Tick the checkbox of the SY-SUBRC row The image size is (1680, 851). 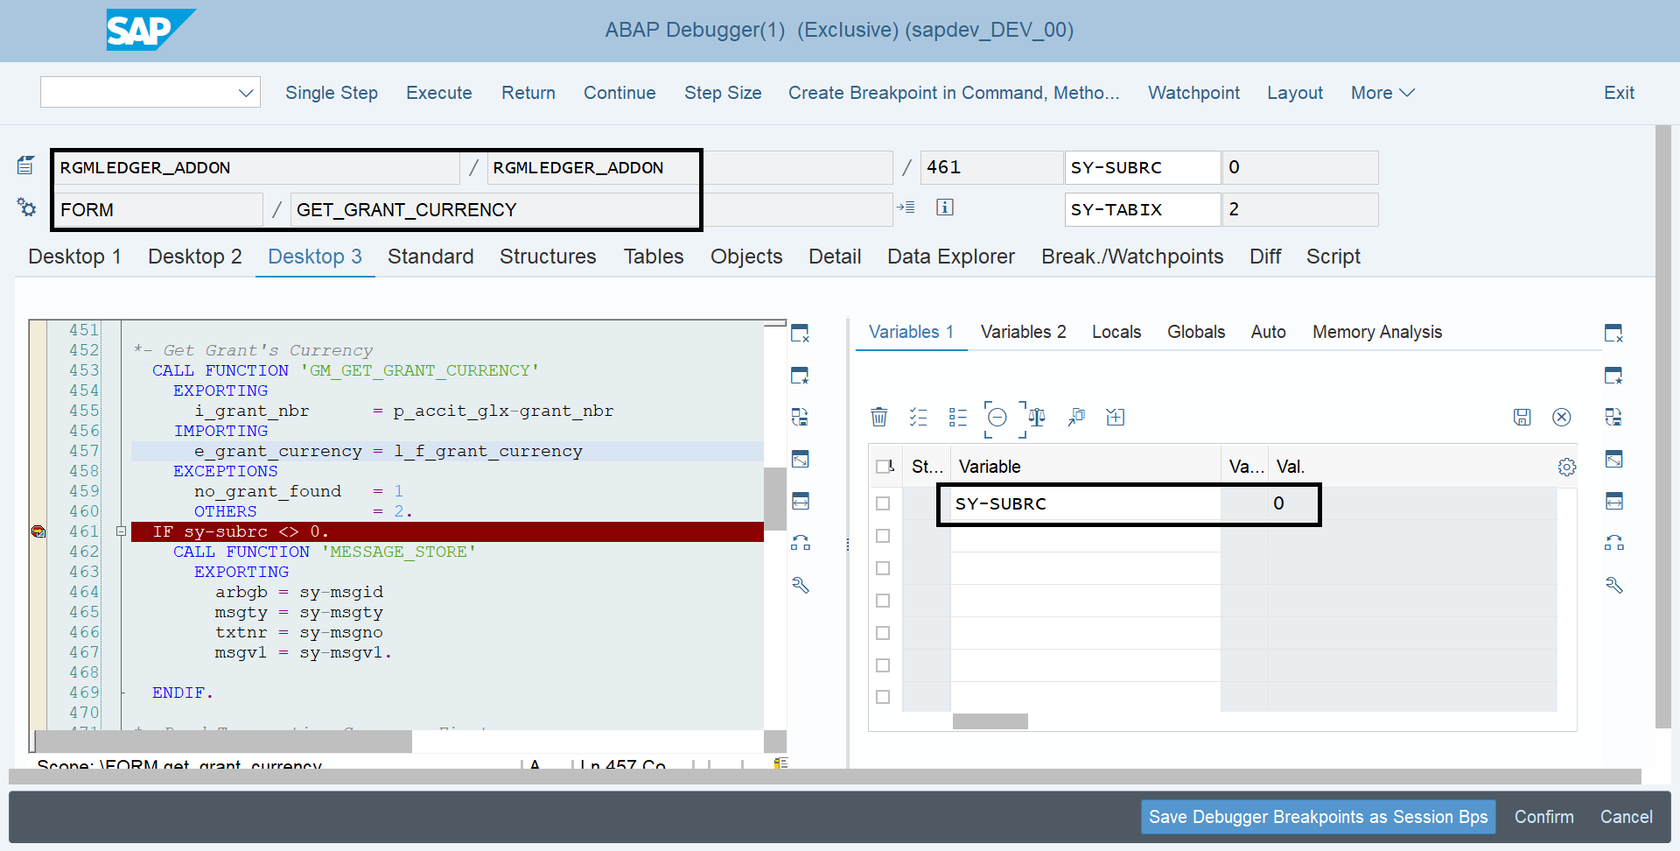pos(883,504)
